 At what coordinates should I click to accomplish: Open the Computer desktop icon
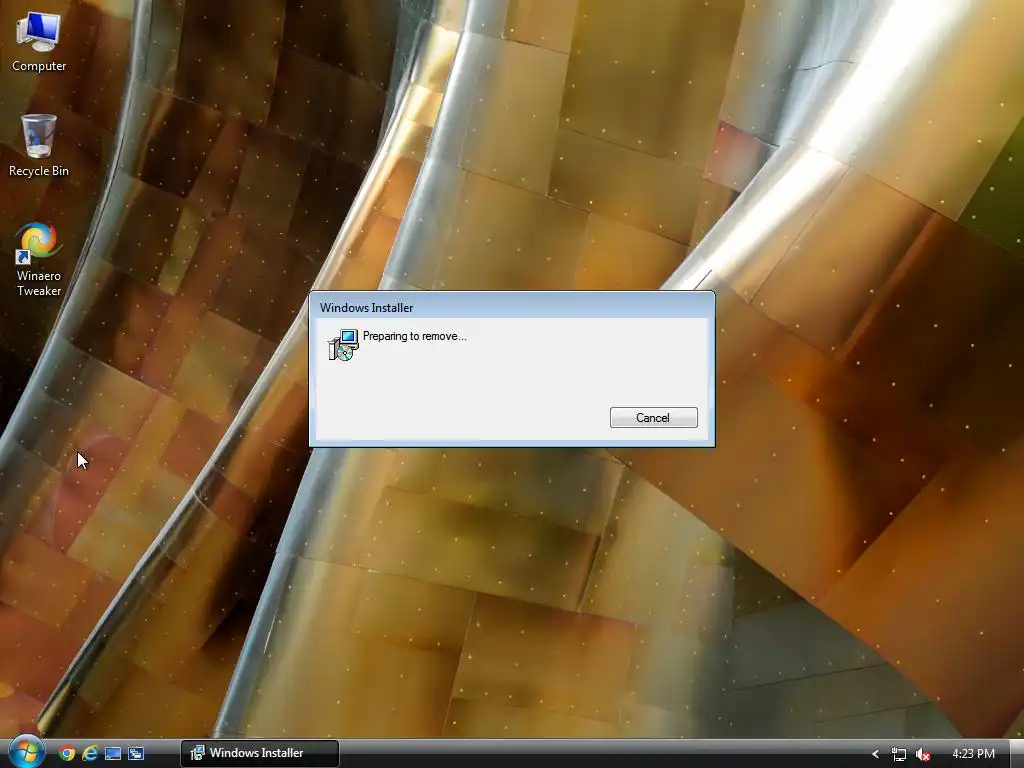click(39, 42)
